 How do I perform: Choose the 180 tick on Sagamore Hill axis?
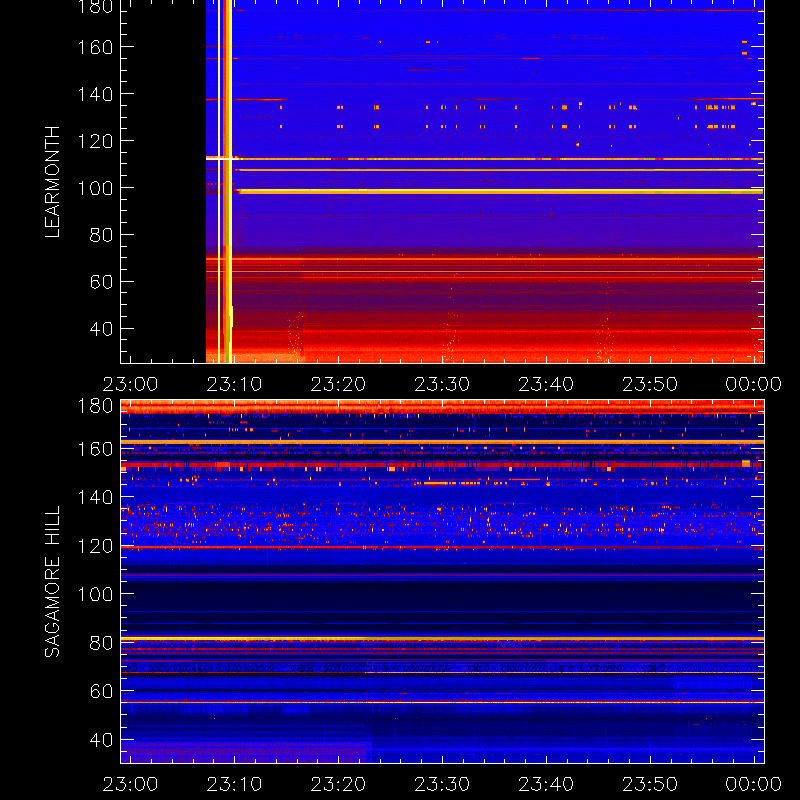tap(95, 406)
